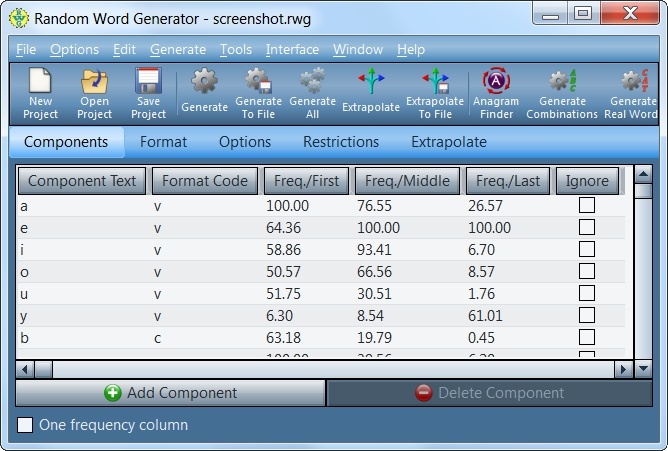668x451 pixels.
Task: Click the Generate Real Word icon
Action: point(631,93)
